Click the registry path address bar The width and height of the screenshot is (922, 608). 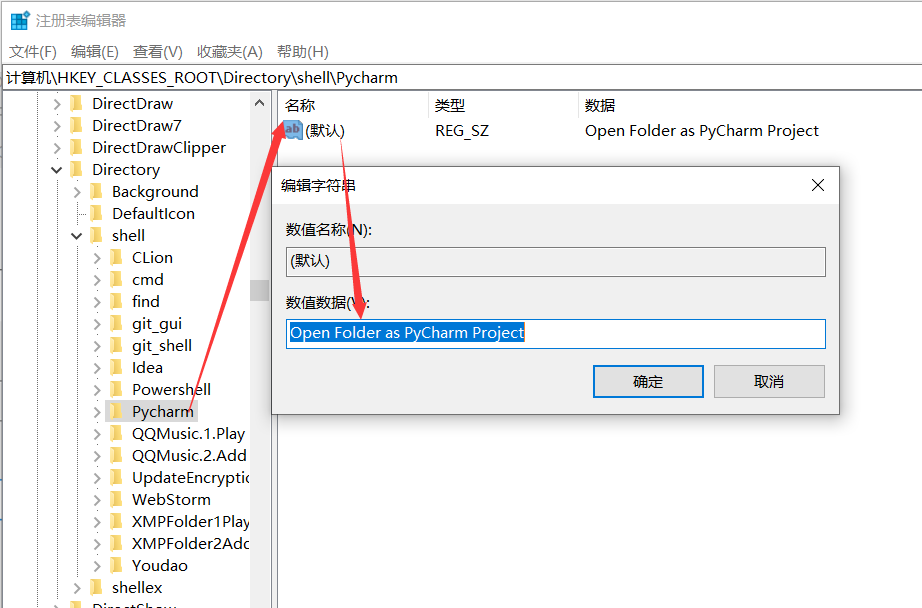click(300, 75)
